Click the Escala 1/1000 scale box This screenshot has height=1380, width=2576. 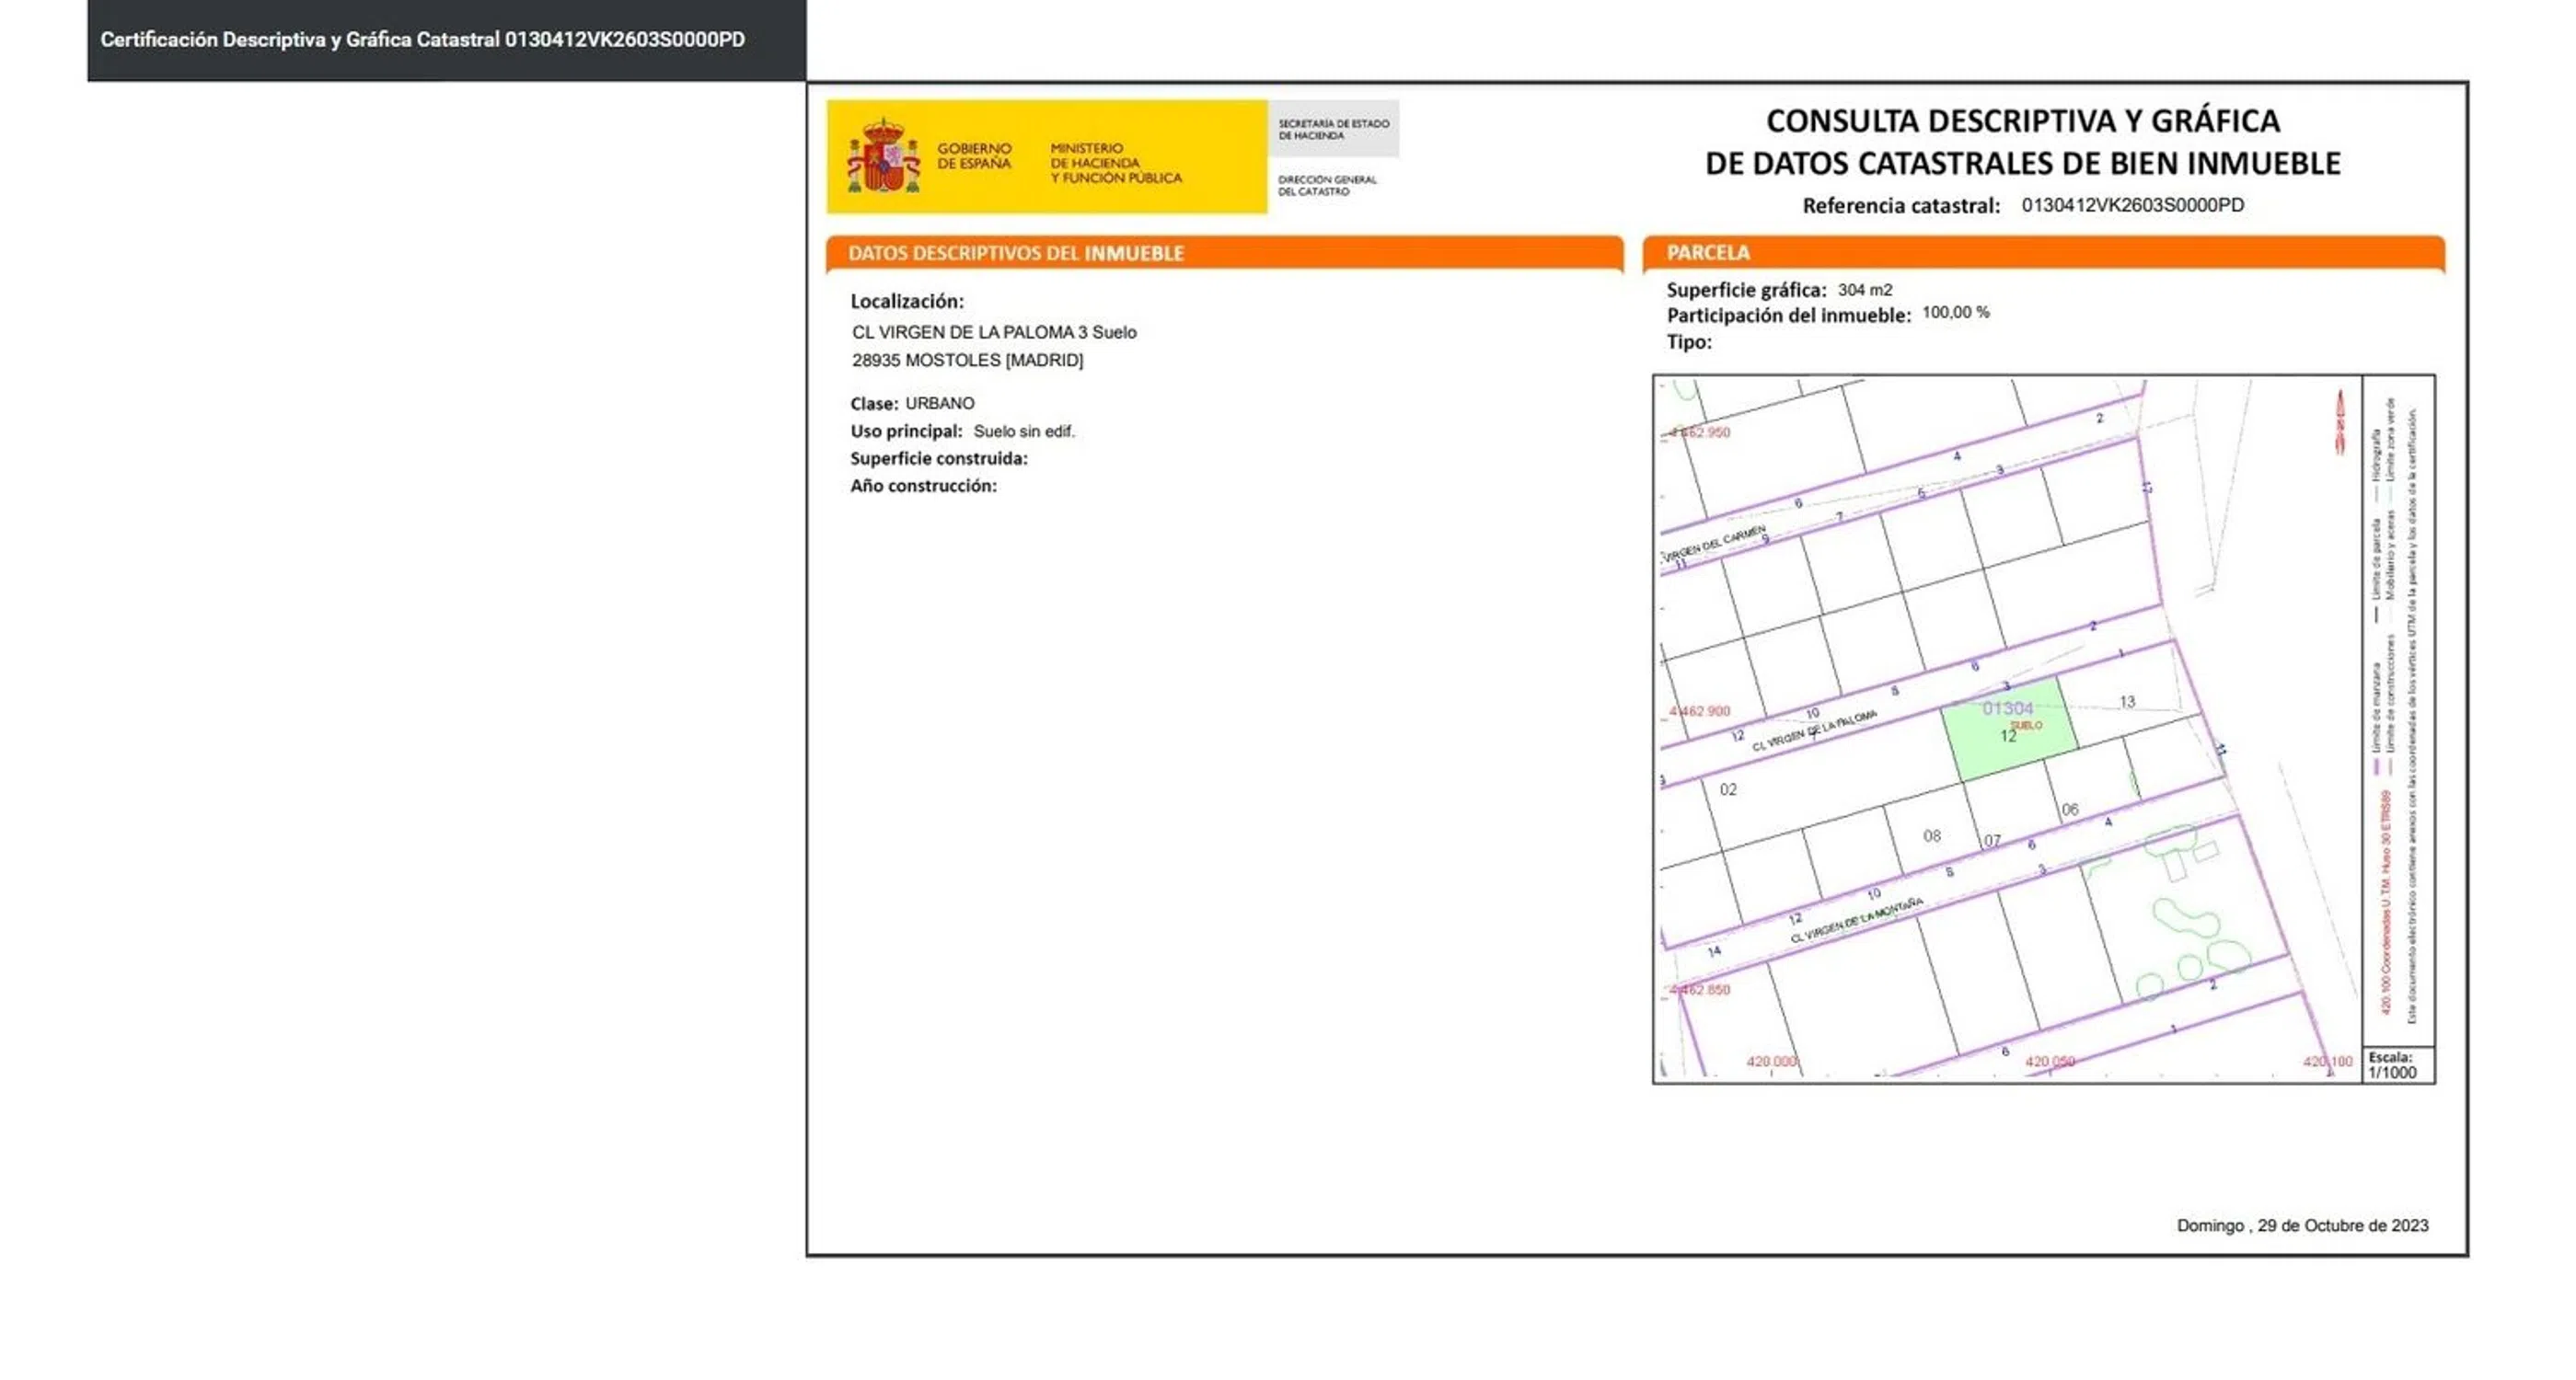click(x=2397, y=1065)
